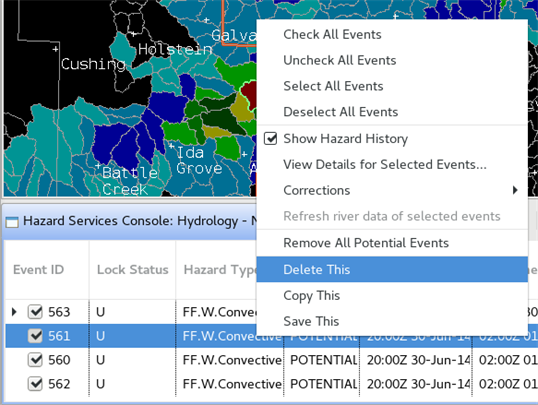538x405 pixels.
Task: Uncheck the checkbox for event 561
Action: point(35,336)
